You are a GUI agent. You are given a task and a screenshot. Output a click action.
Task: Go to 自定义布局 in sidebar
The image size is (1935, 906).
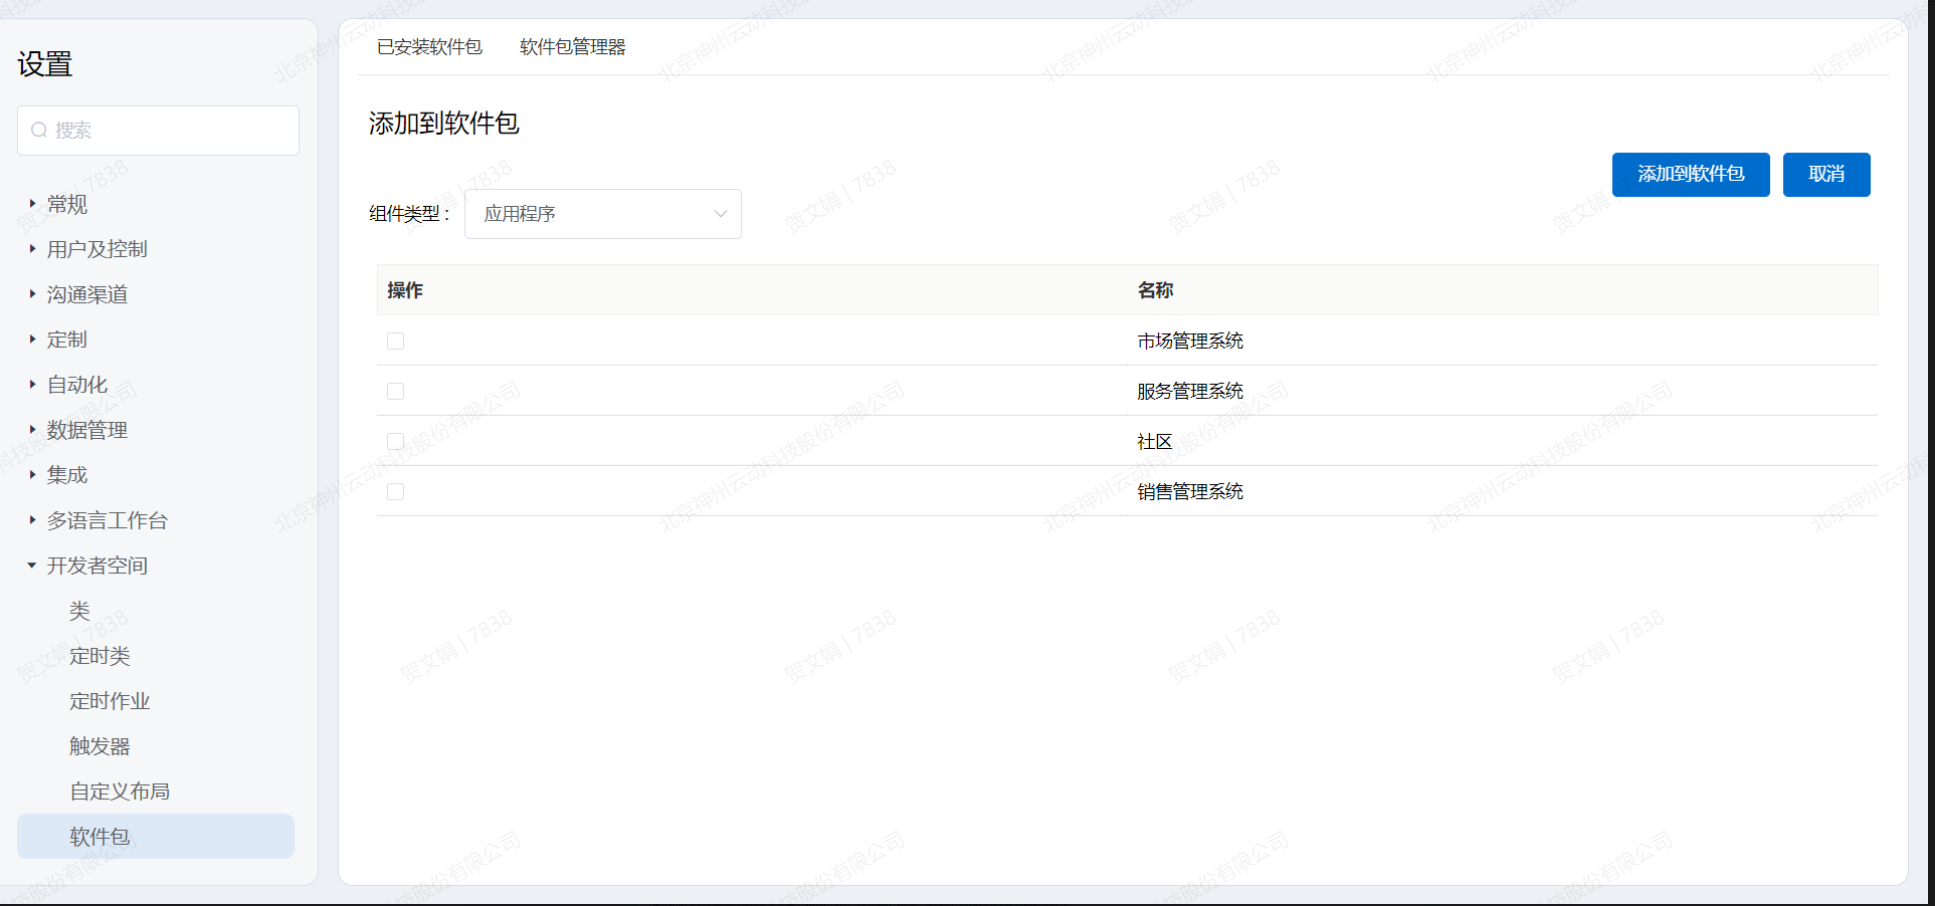click(x=119, y=791)
